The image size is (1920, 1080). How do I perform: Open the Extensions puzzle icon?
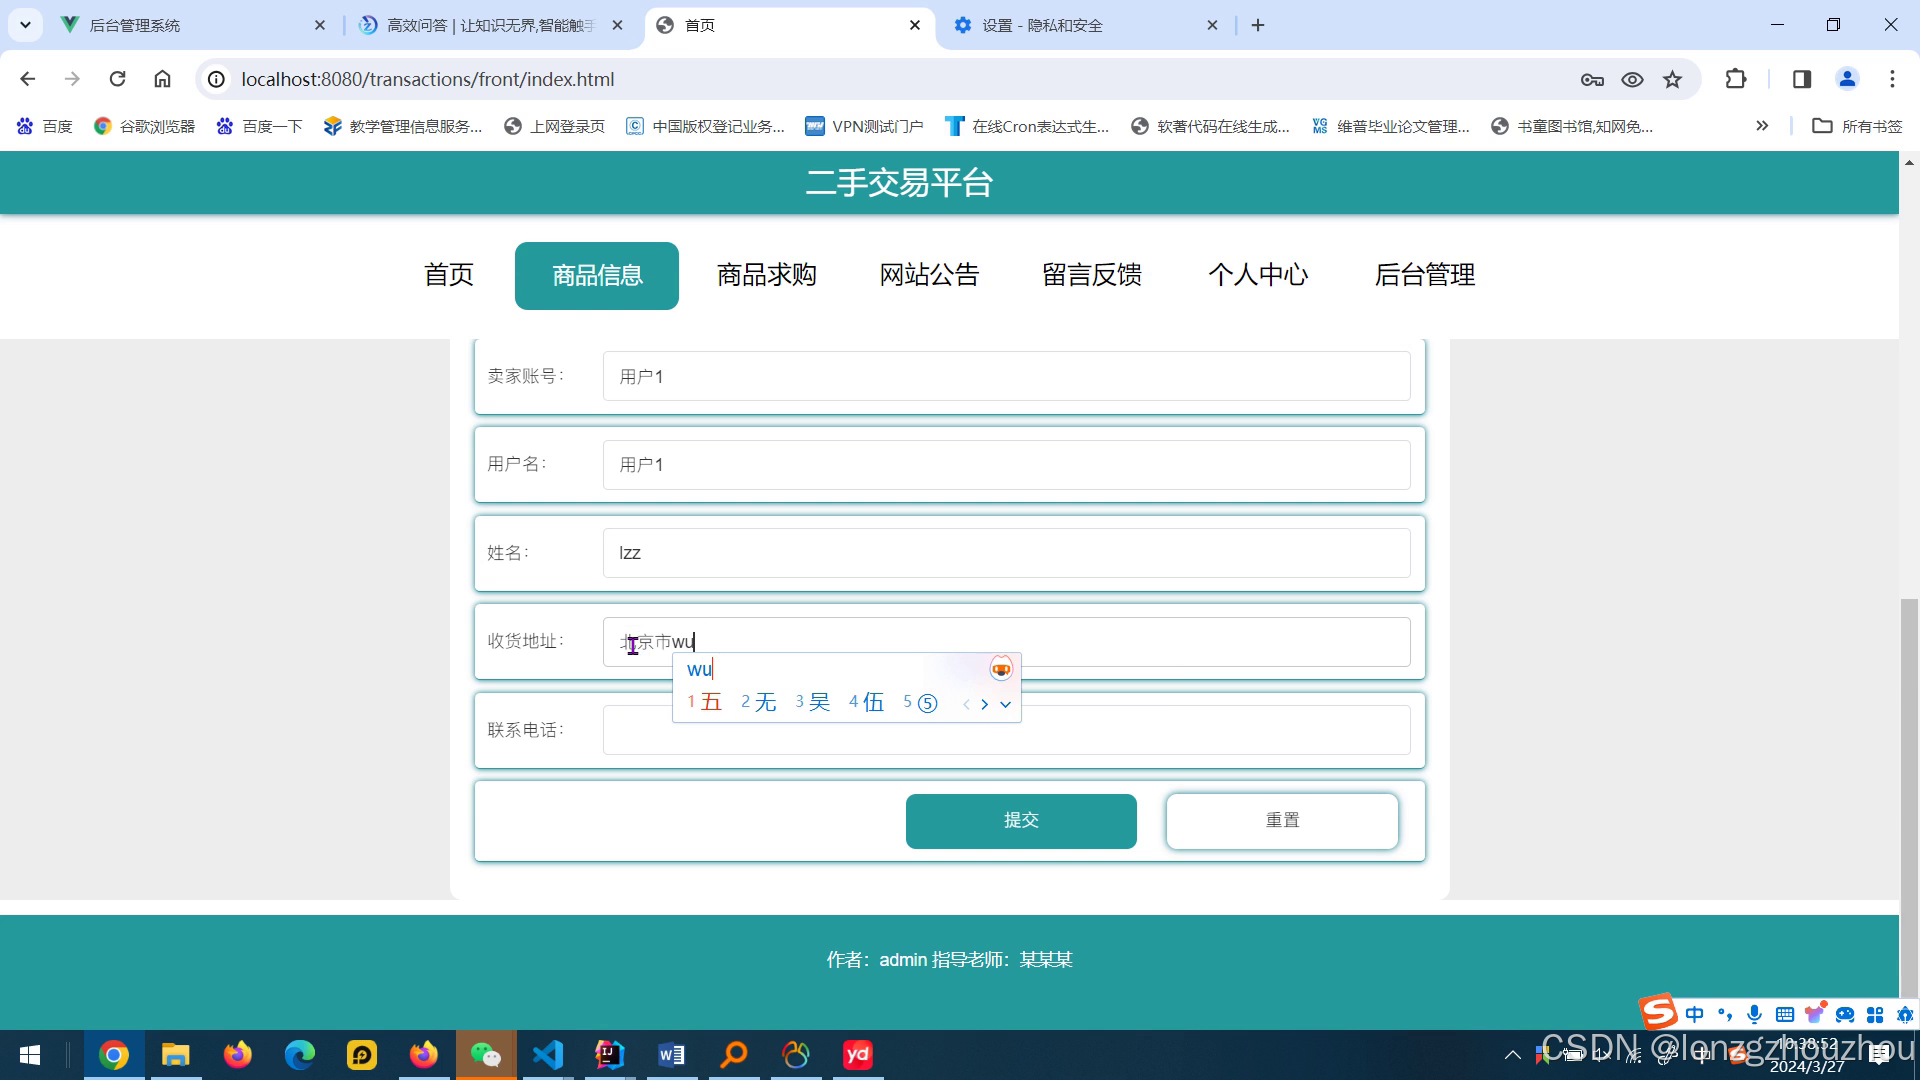(x=1736, y=79)
